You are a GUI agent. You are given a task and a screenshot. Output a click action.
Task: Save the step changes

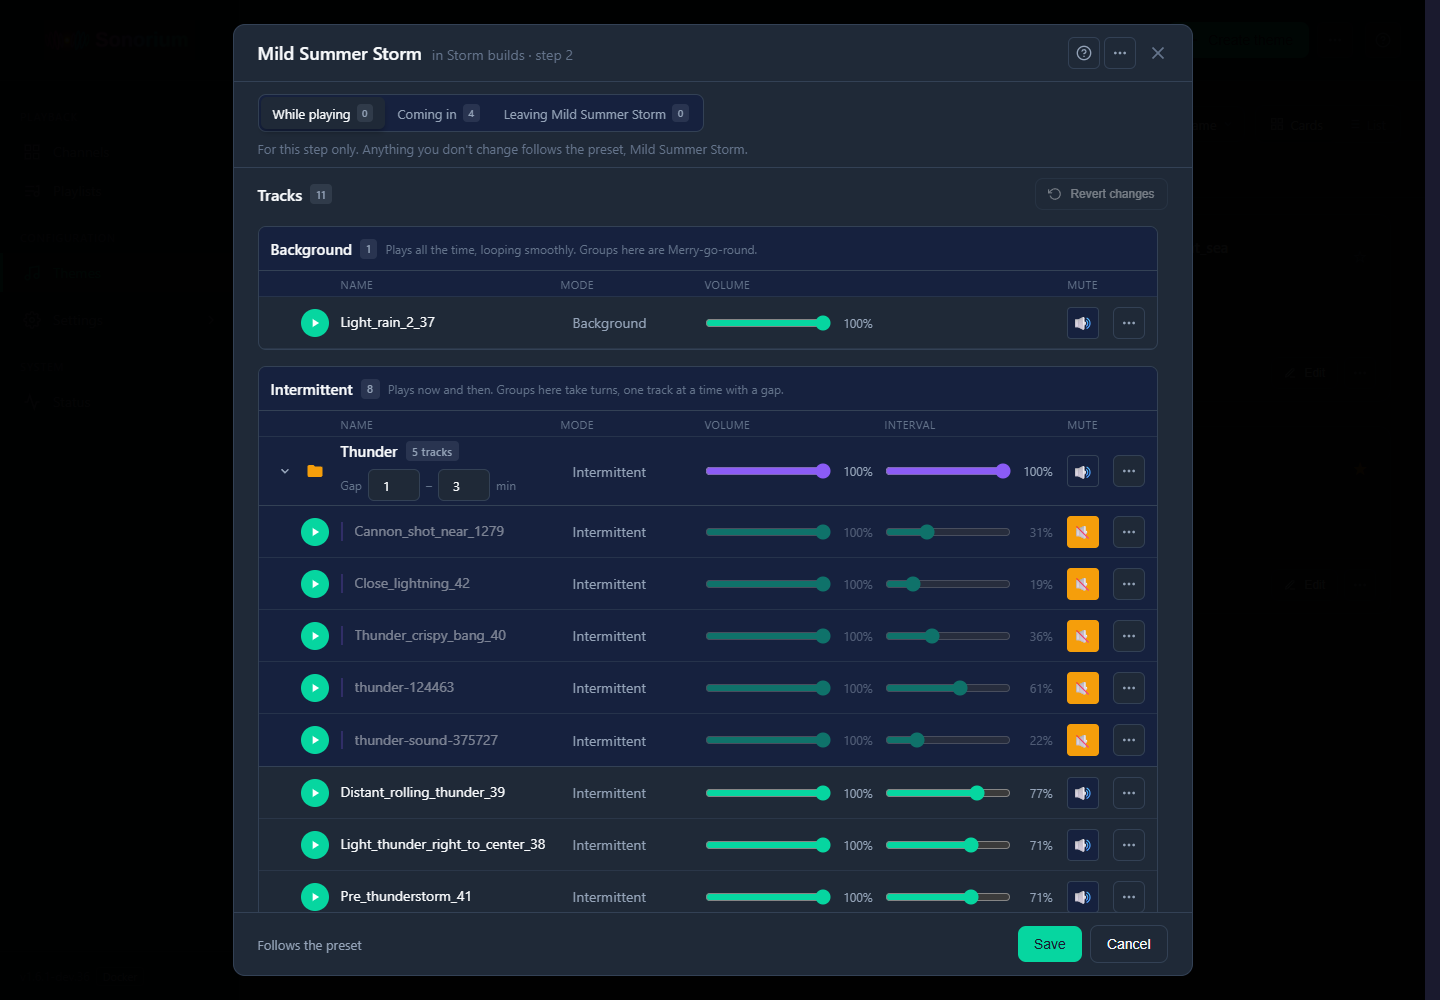point(1049,944)
